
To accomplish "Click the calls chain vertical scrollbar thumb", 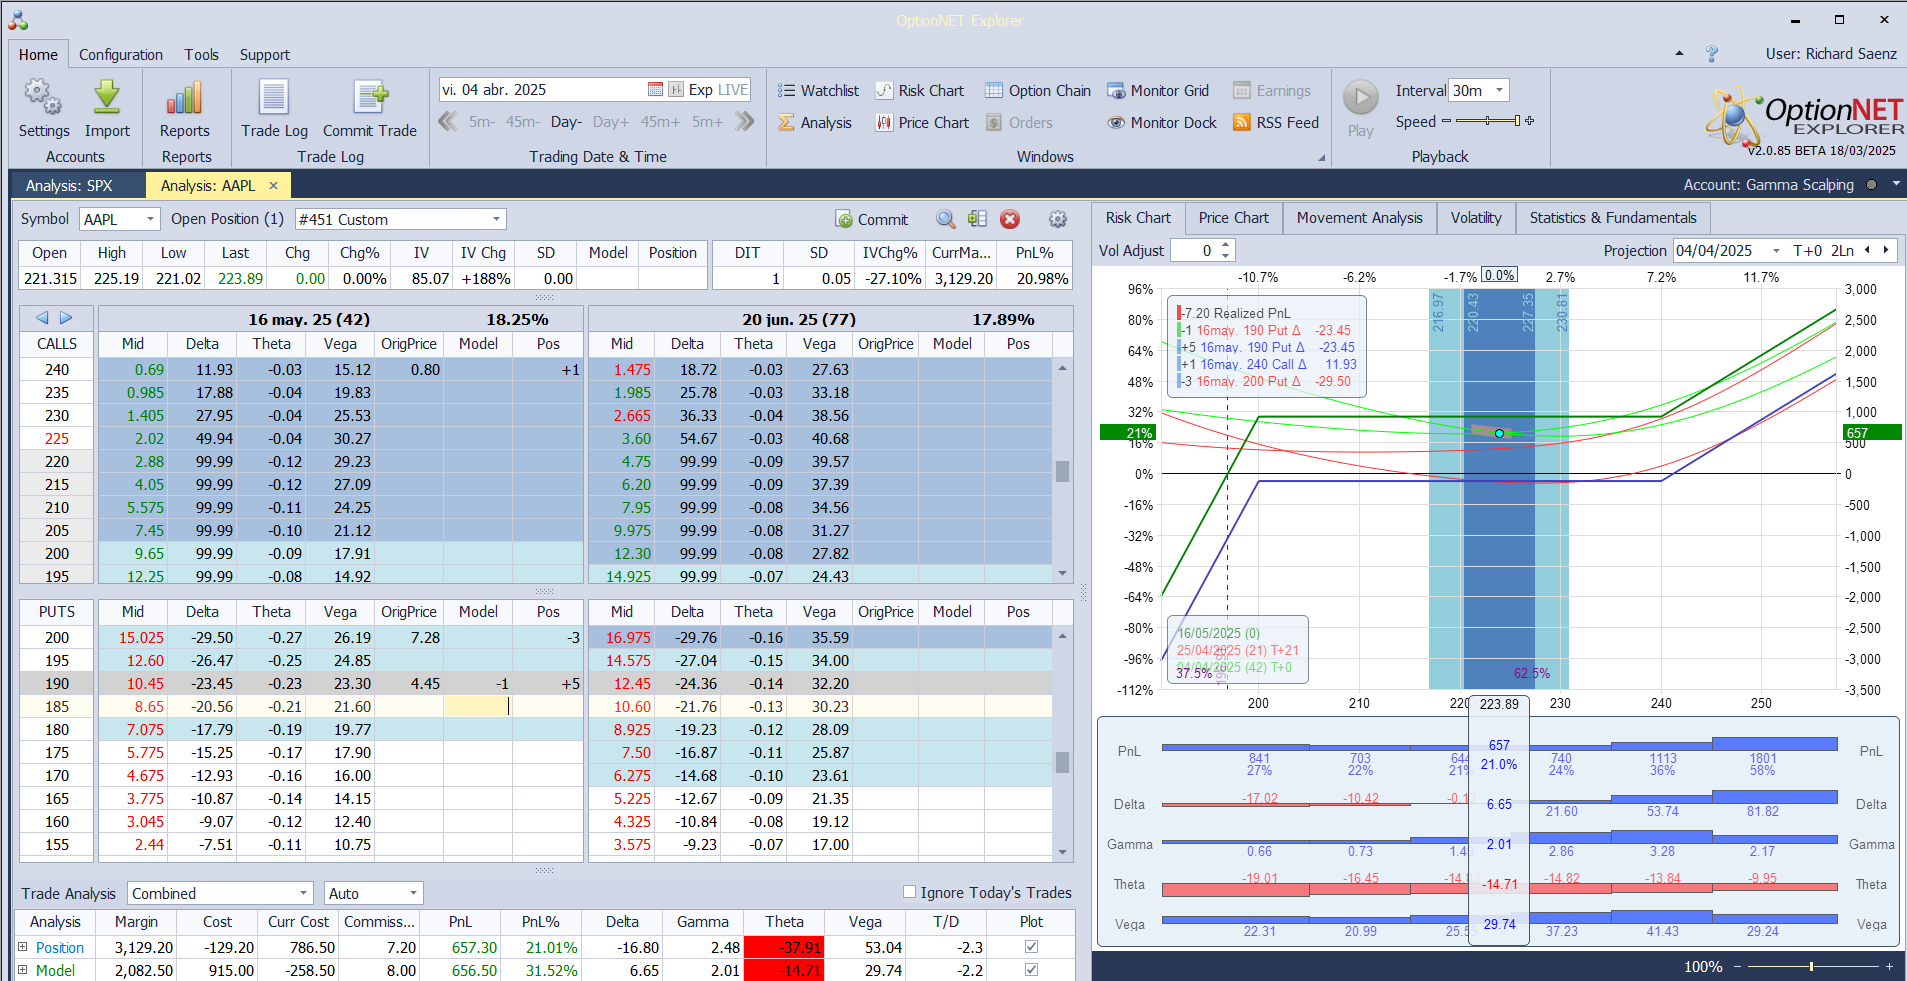I will tap(1062, 471).
